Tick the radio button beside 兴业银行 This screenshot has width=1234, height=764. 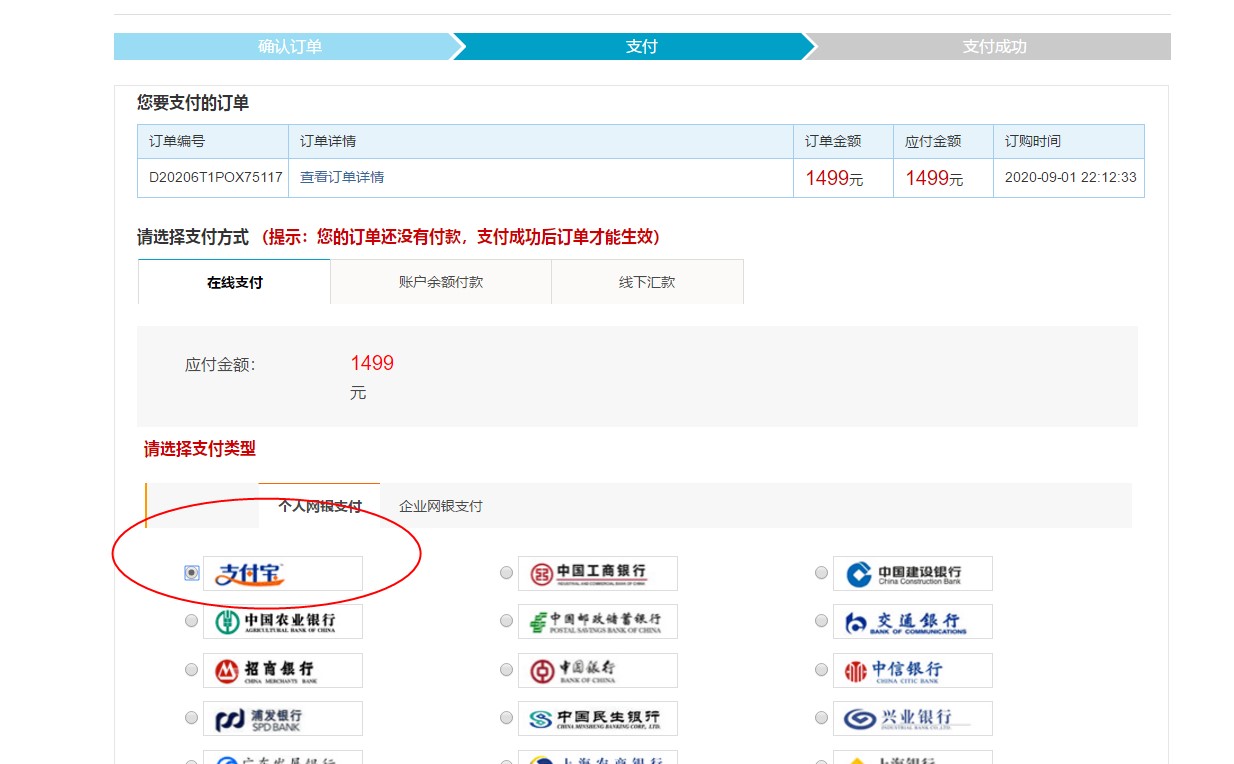click(821, 718)
